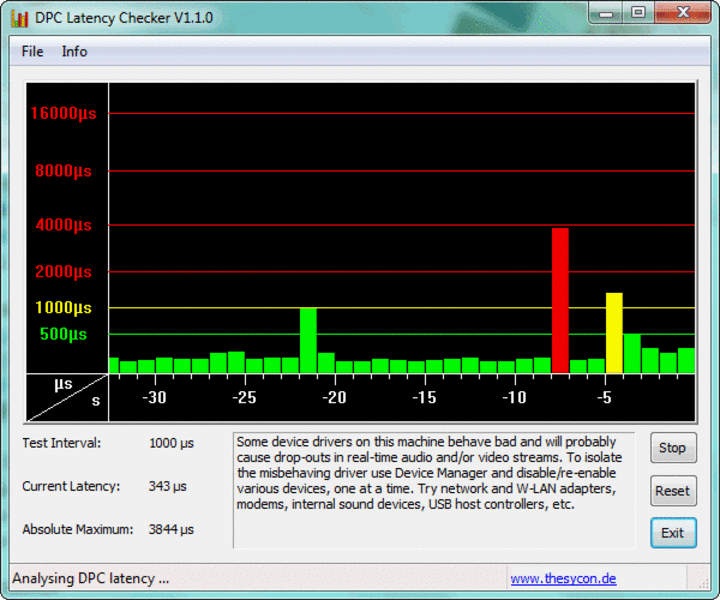Click the yellow latency bar in the graph
This screenshot has height=600, width=720.
click(x=614, y=333)
